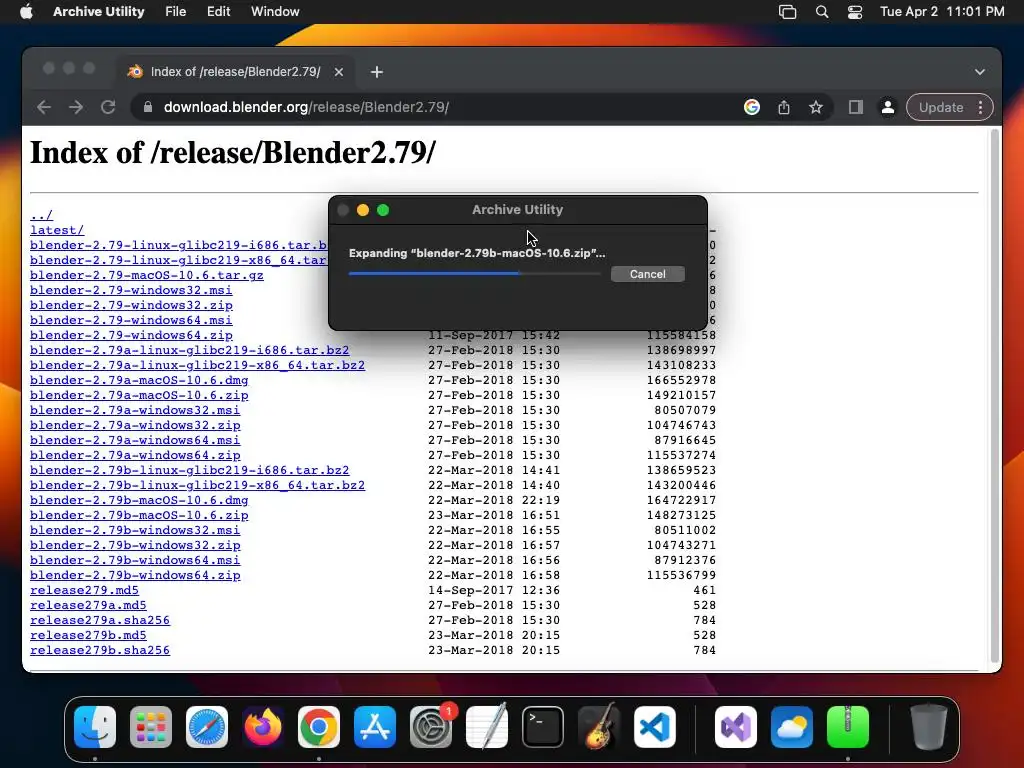1024x768 pixels.
Task: Bookmark this page with the star
Action: pos(816,107)
